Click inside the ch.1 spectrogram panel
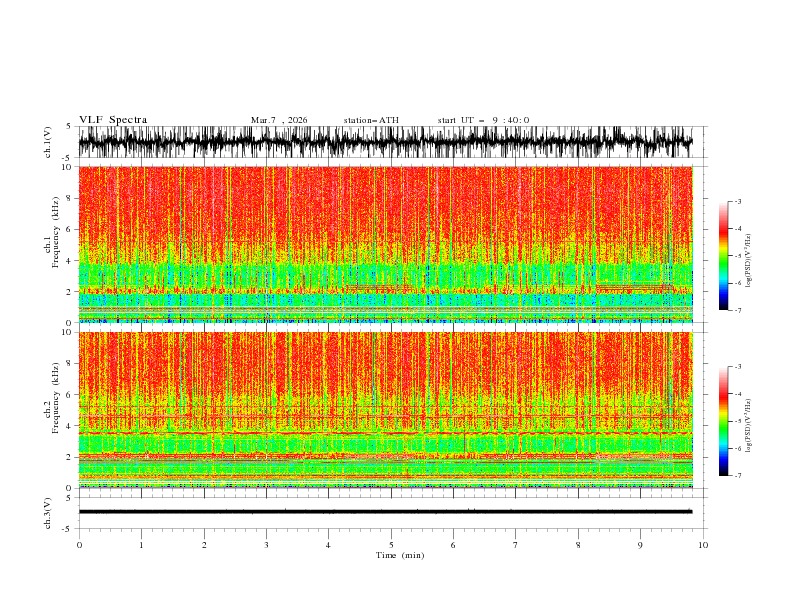 click(x=386, y=244)
